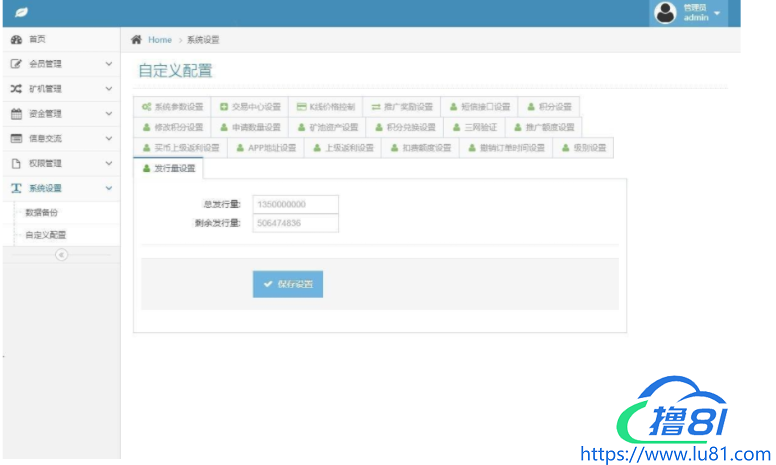Open the admin user dropdown arrow

click(x=717, y=13)
